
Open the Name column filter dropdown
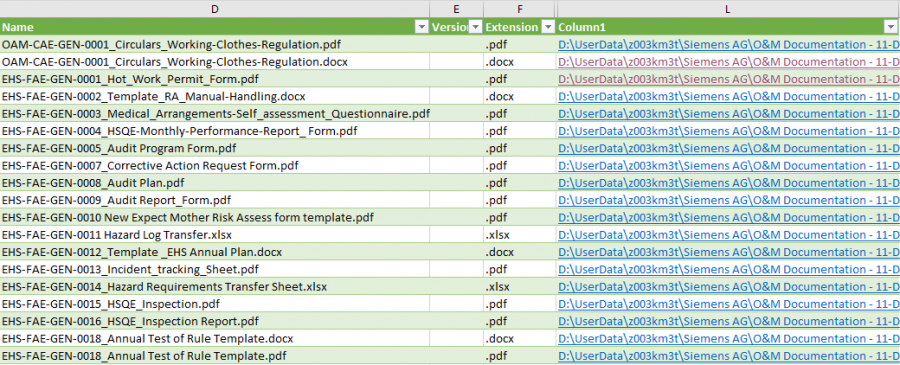(422, 27)
